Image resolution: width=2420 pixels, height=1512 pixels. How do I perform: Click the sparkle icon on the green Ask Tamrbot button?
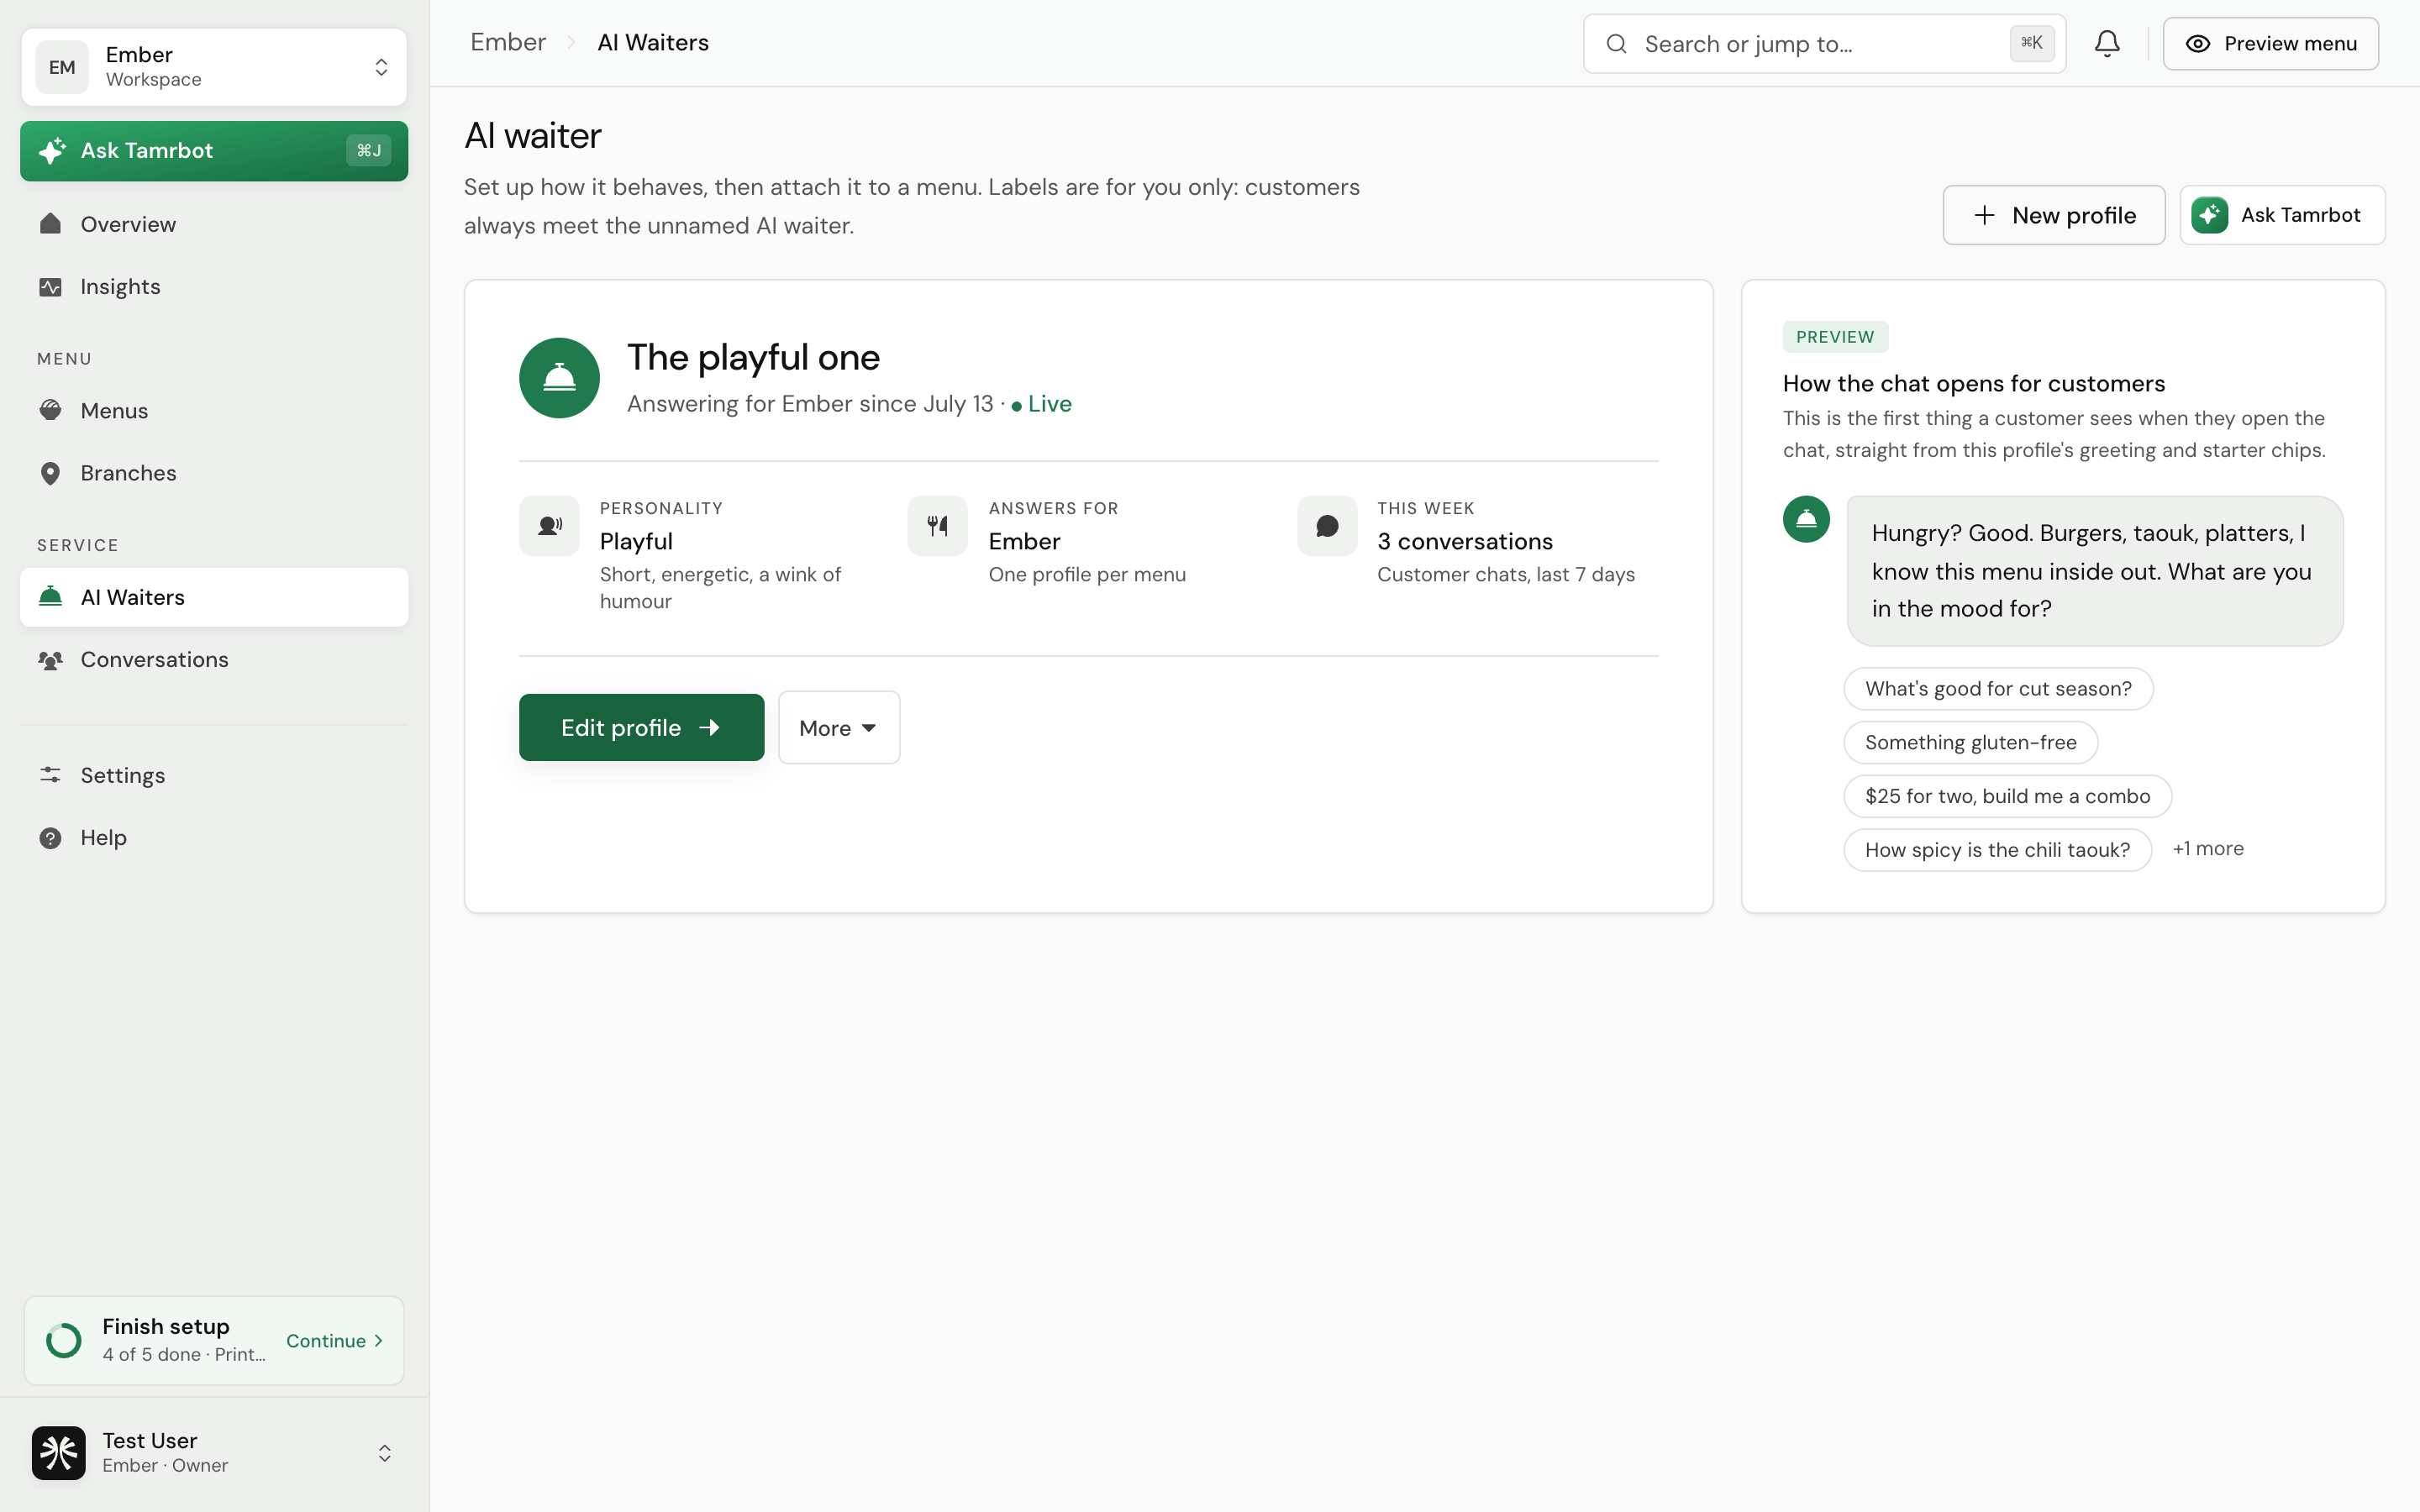coord(52,151)
